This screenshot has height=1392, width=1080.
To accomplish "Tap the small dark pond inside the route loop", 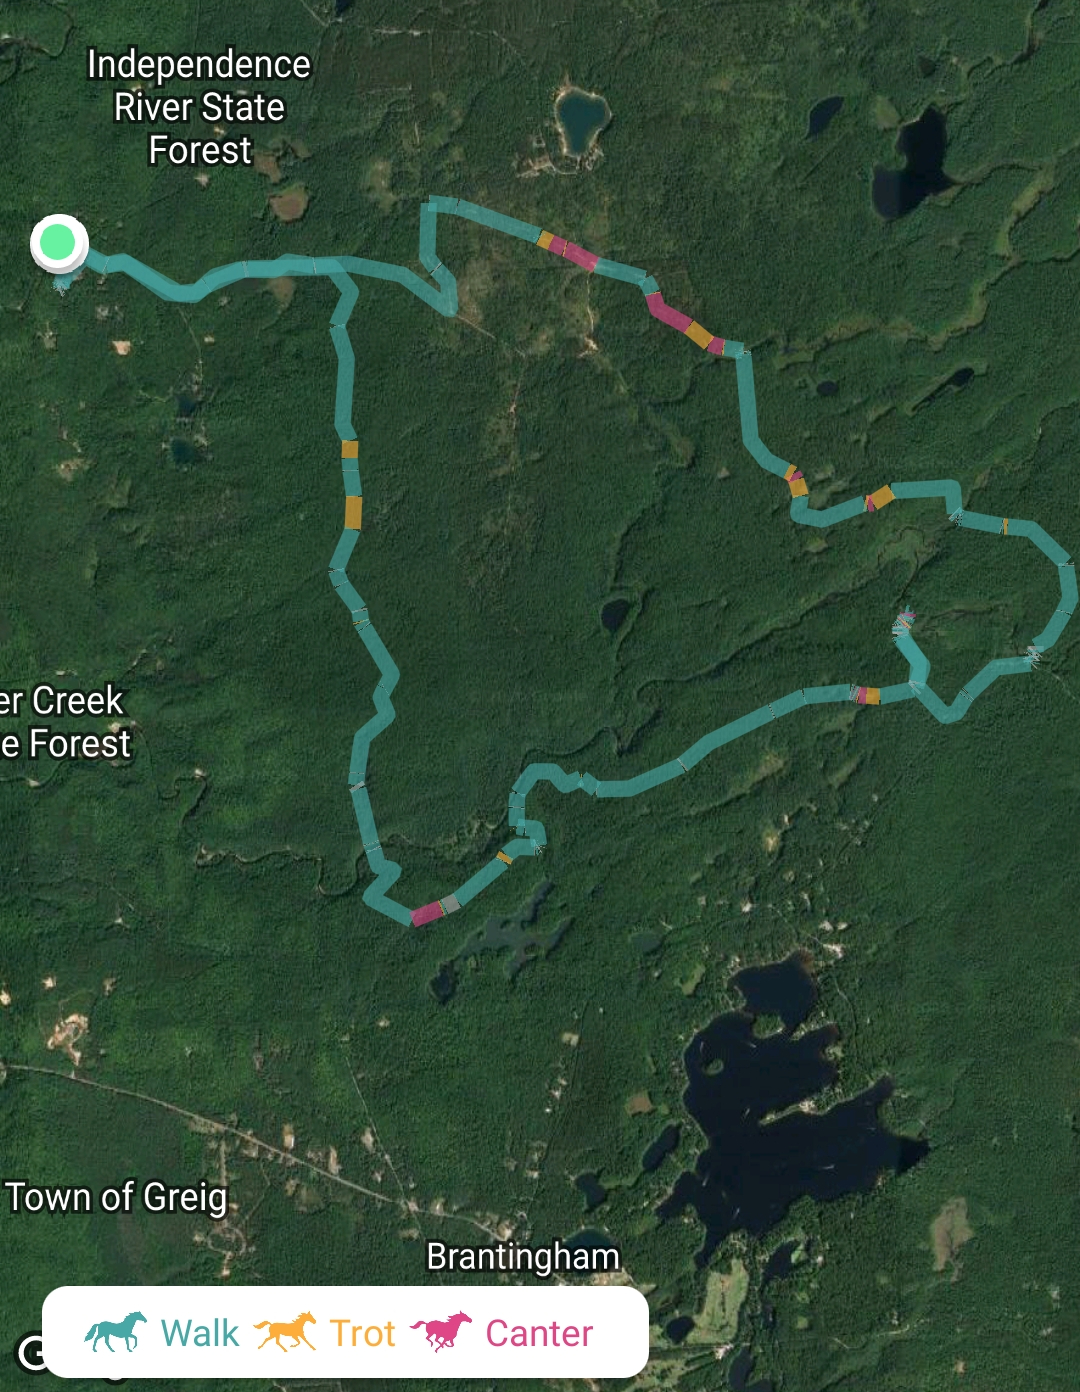I will click(616, 613).
